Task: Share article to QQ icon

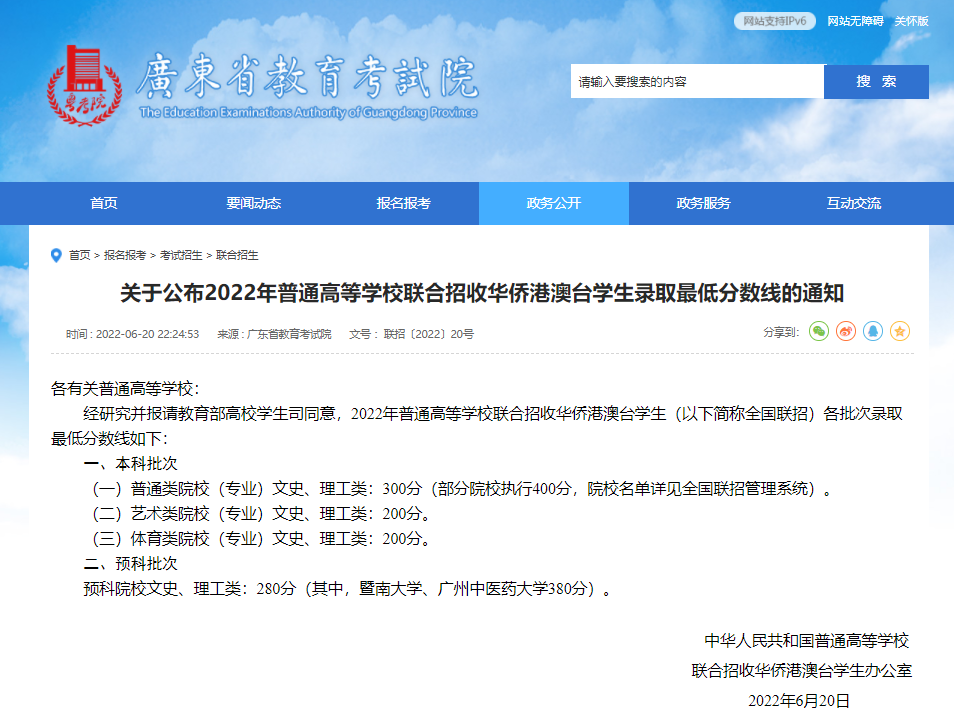Action: pyautogui.click(x=872, y=332)
